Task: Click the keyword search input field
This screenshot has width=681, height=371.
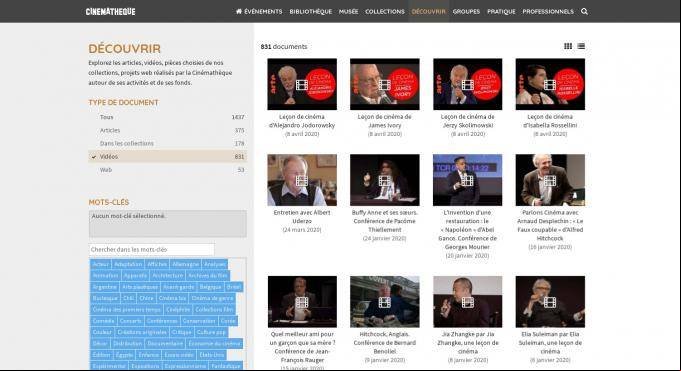Action: click(152, 249)
